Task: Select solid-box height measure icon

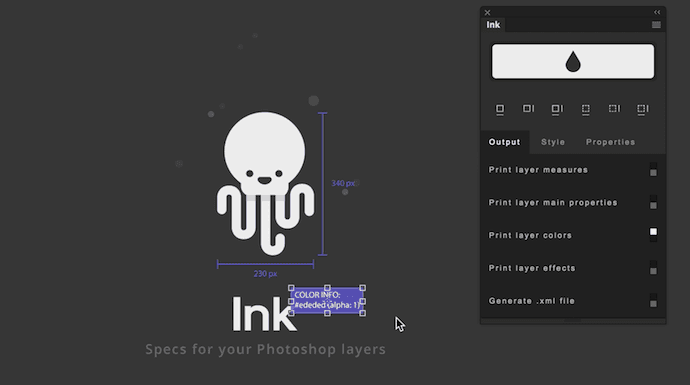Action: (x=528, y=109)
